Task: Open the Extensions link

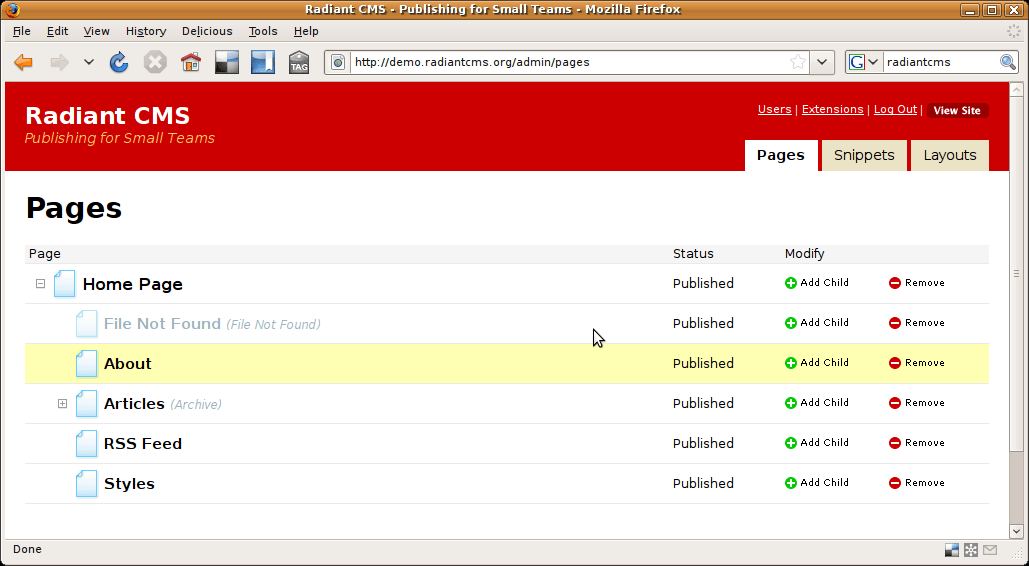Action: click(x=832, y=110)
